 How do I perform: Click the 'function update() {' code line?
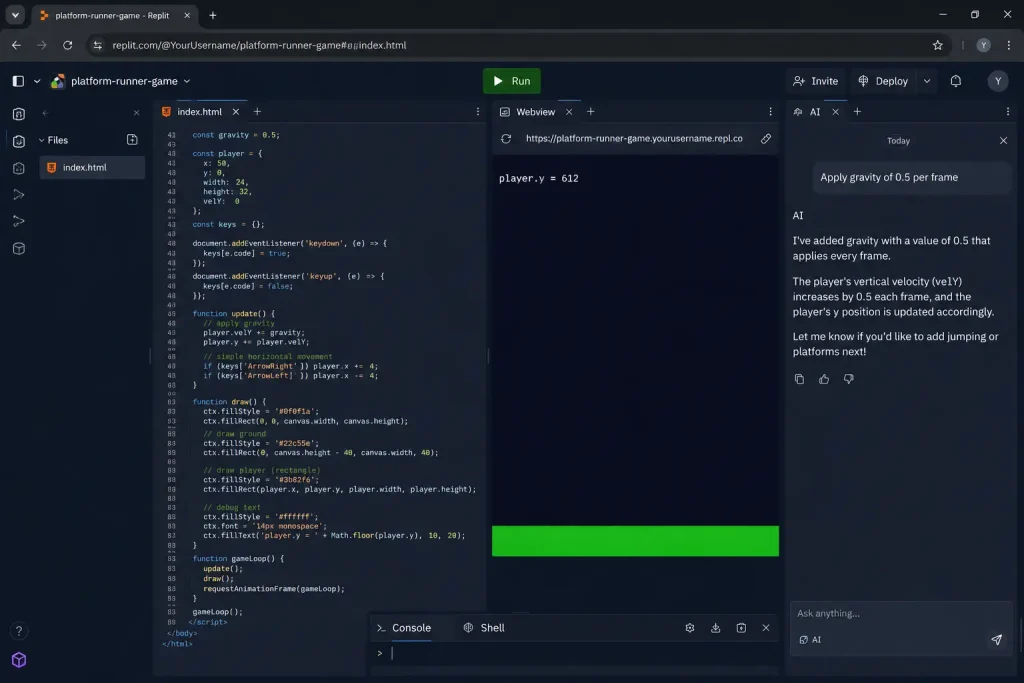233,313
